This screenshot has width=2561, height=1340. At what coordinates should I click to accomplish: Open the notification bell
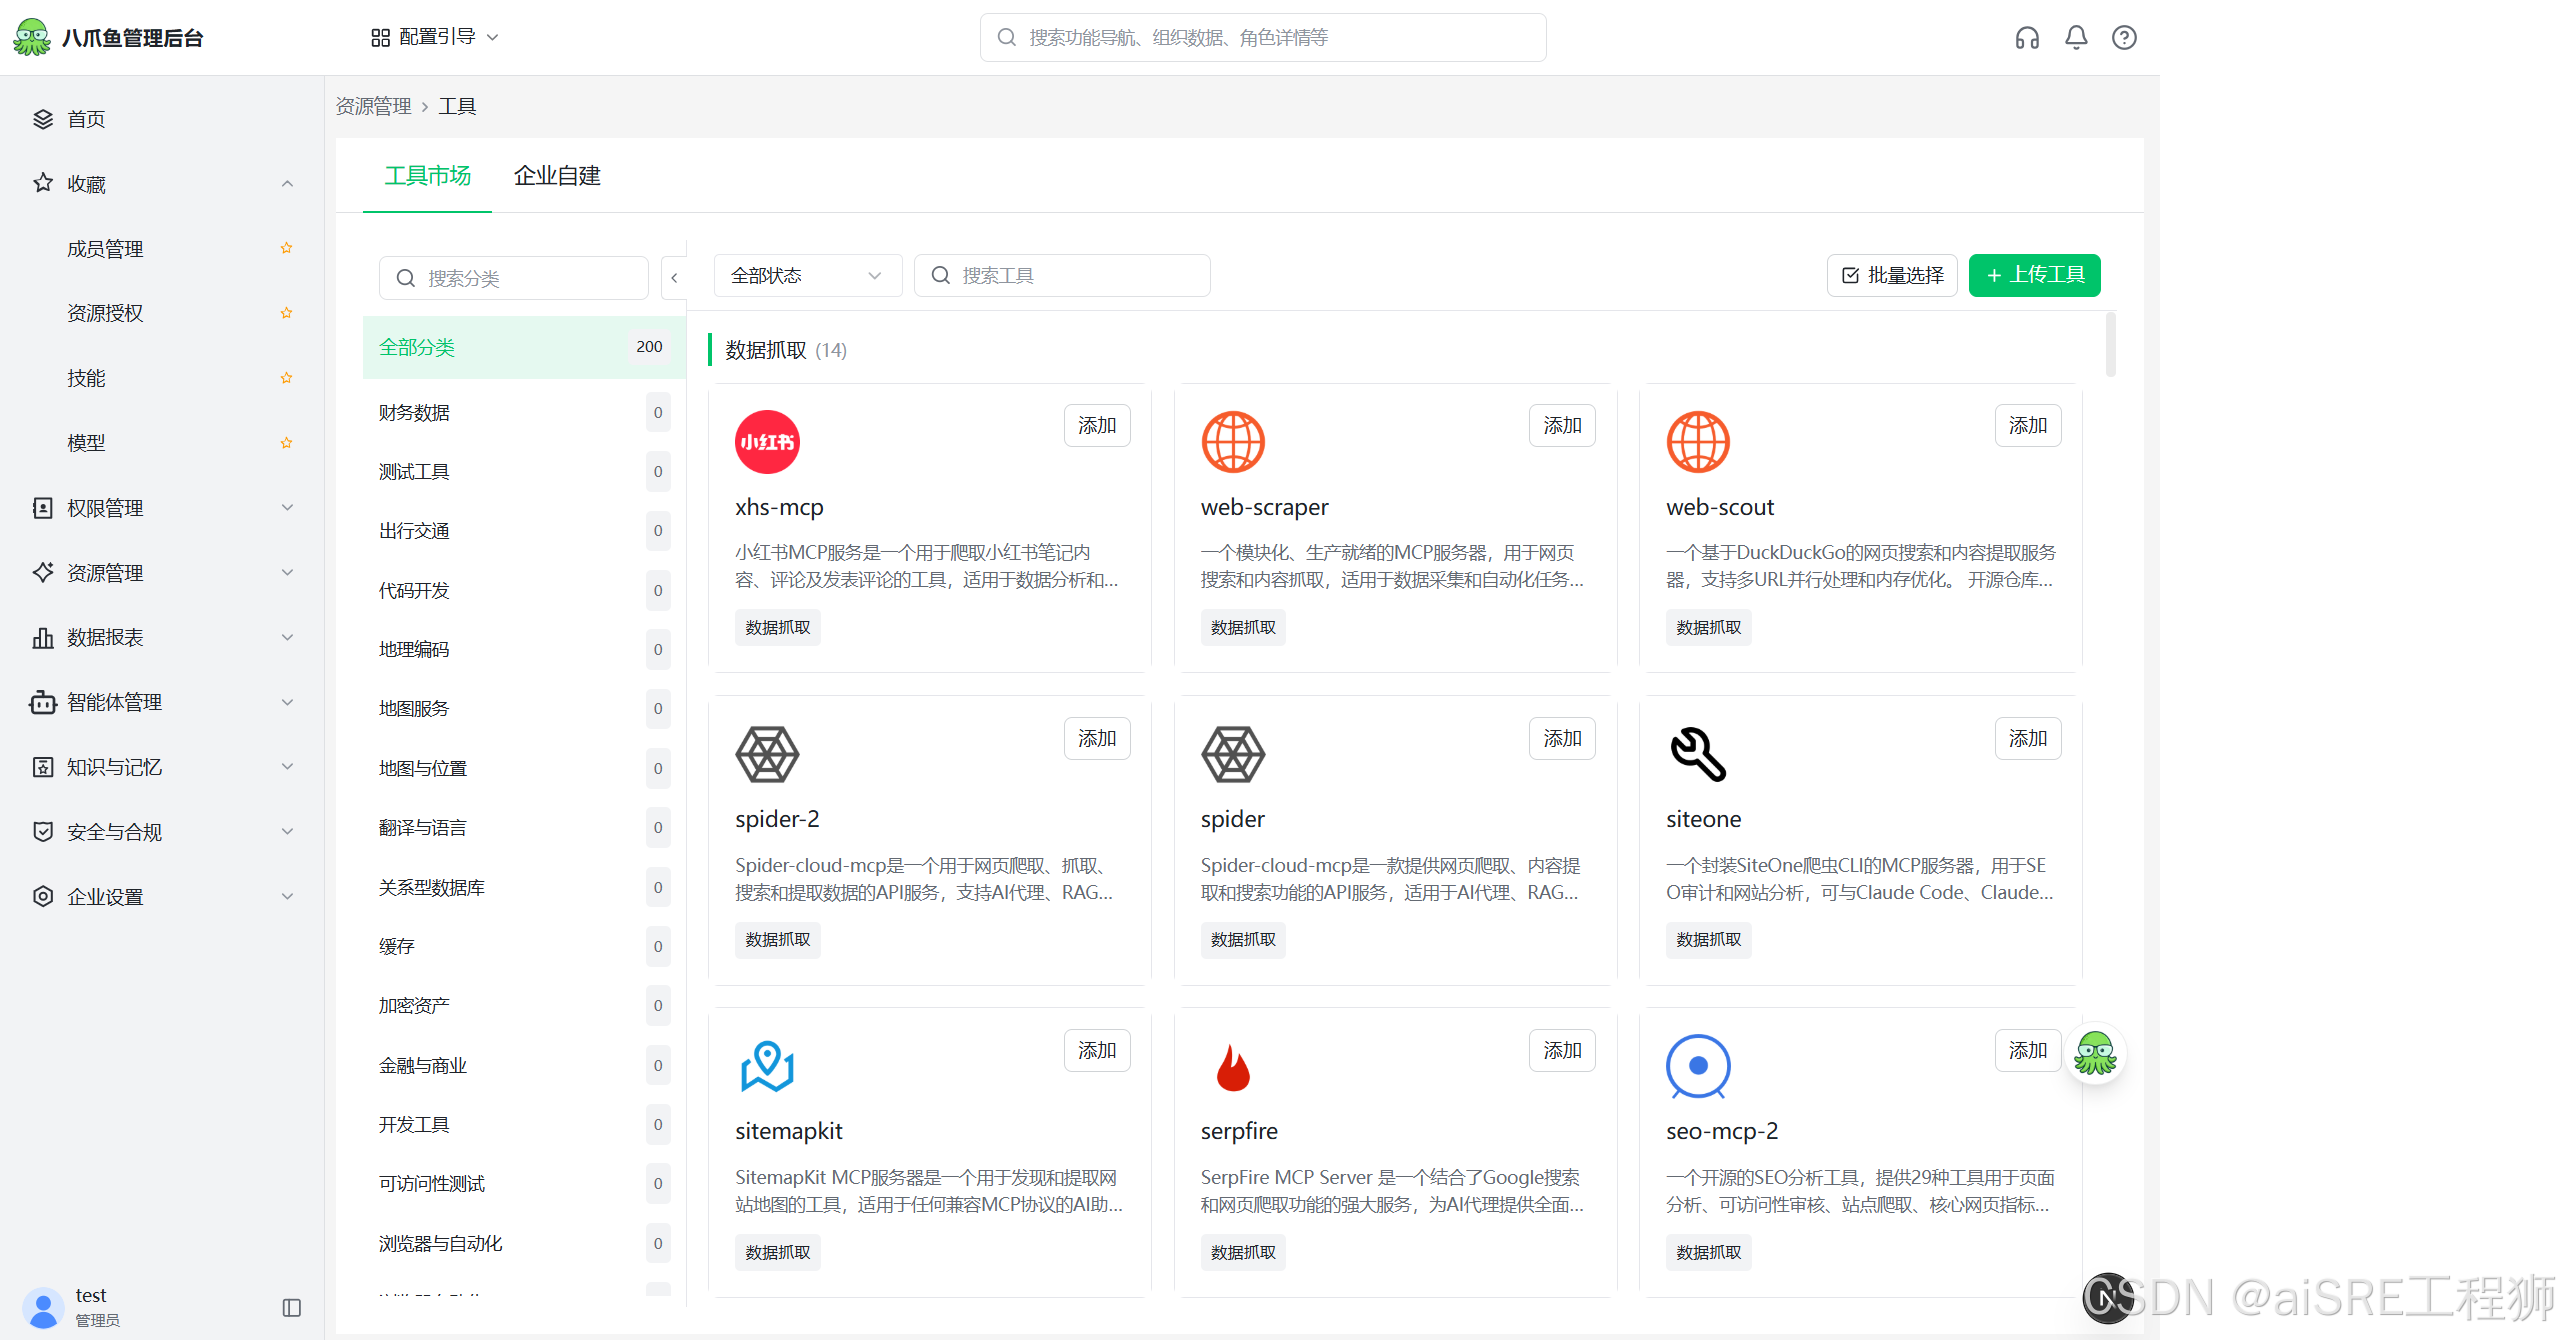[2076, 38]
